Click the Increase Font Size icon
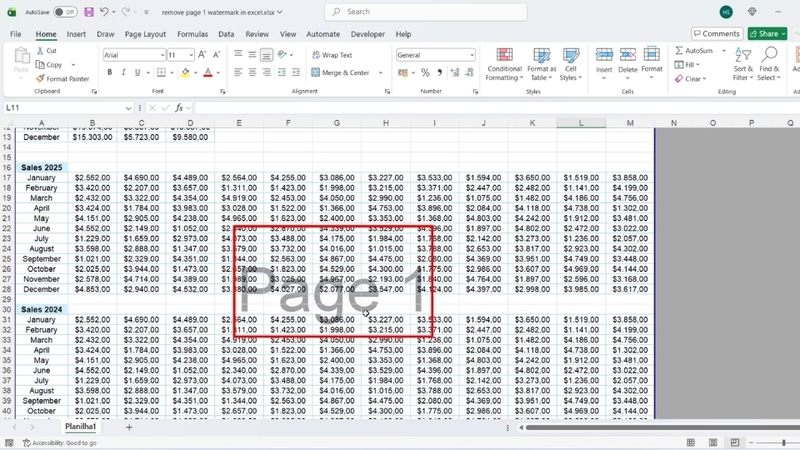This screenshot has height=450, width=800. point(202,55)
